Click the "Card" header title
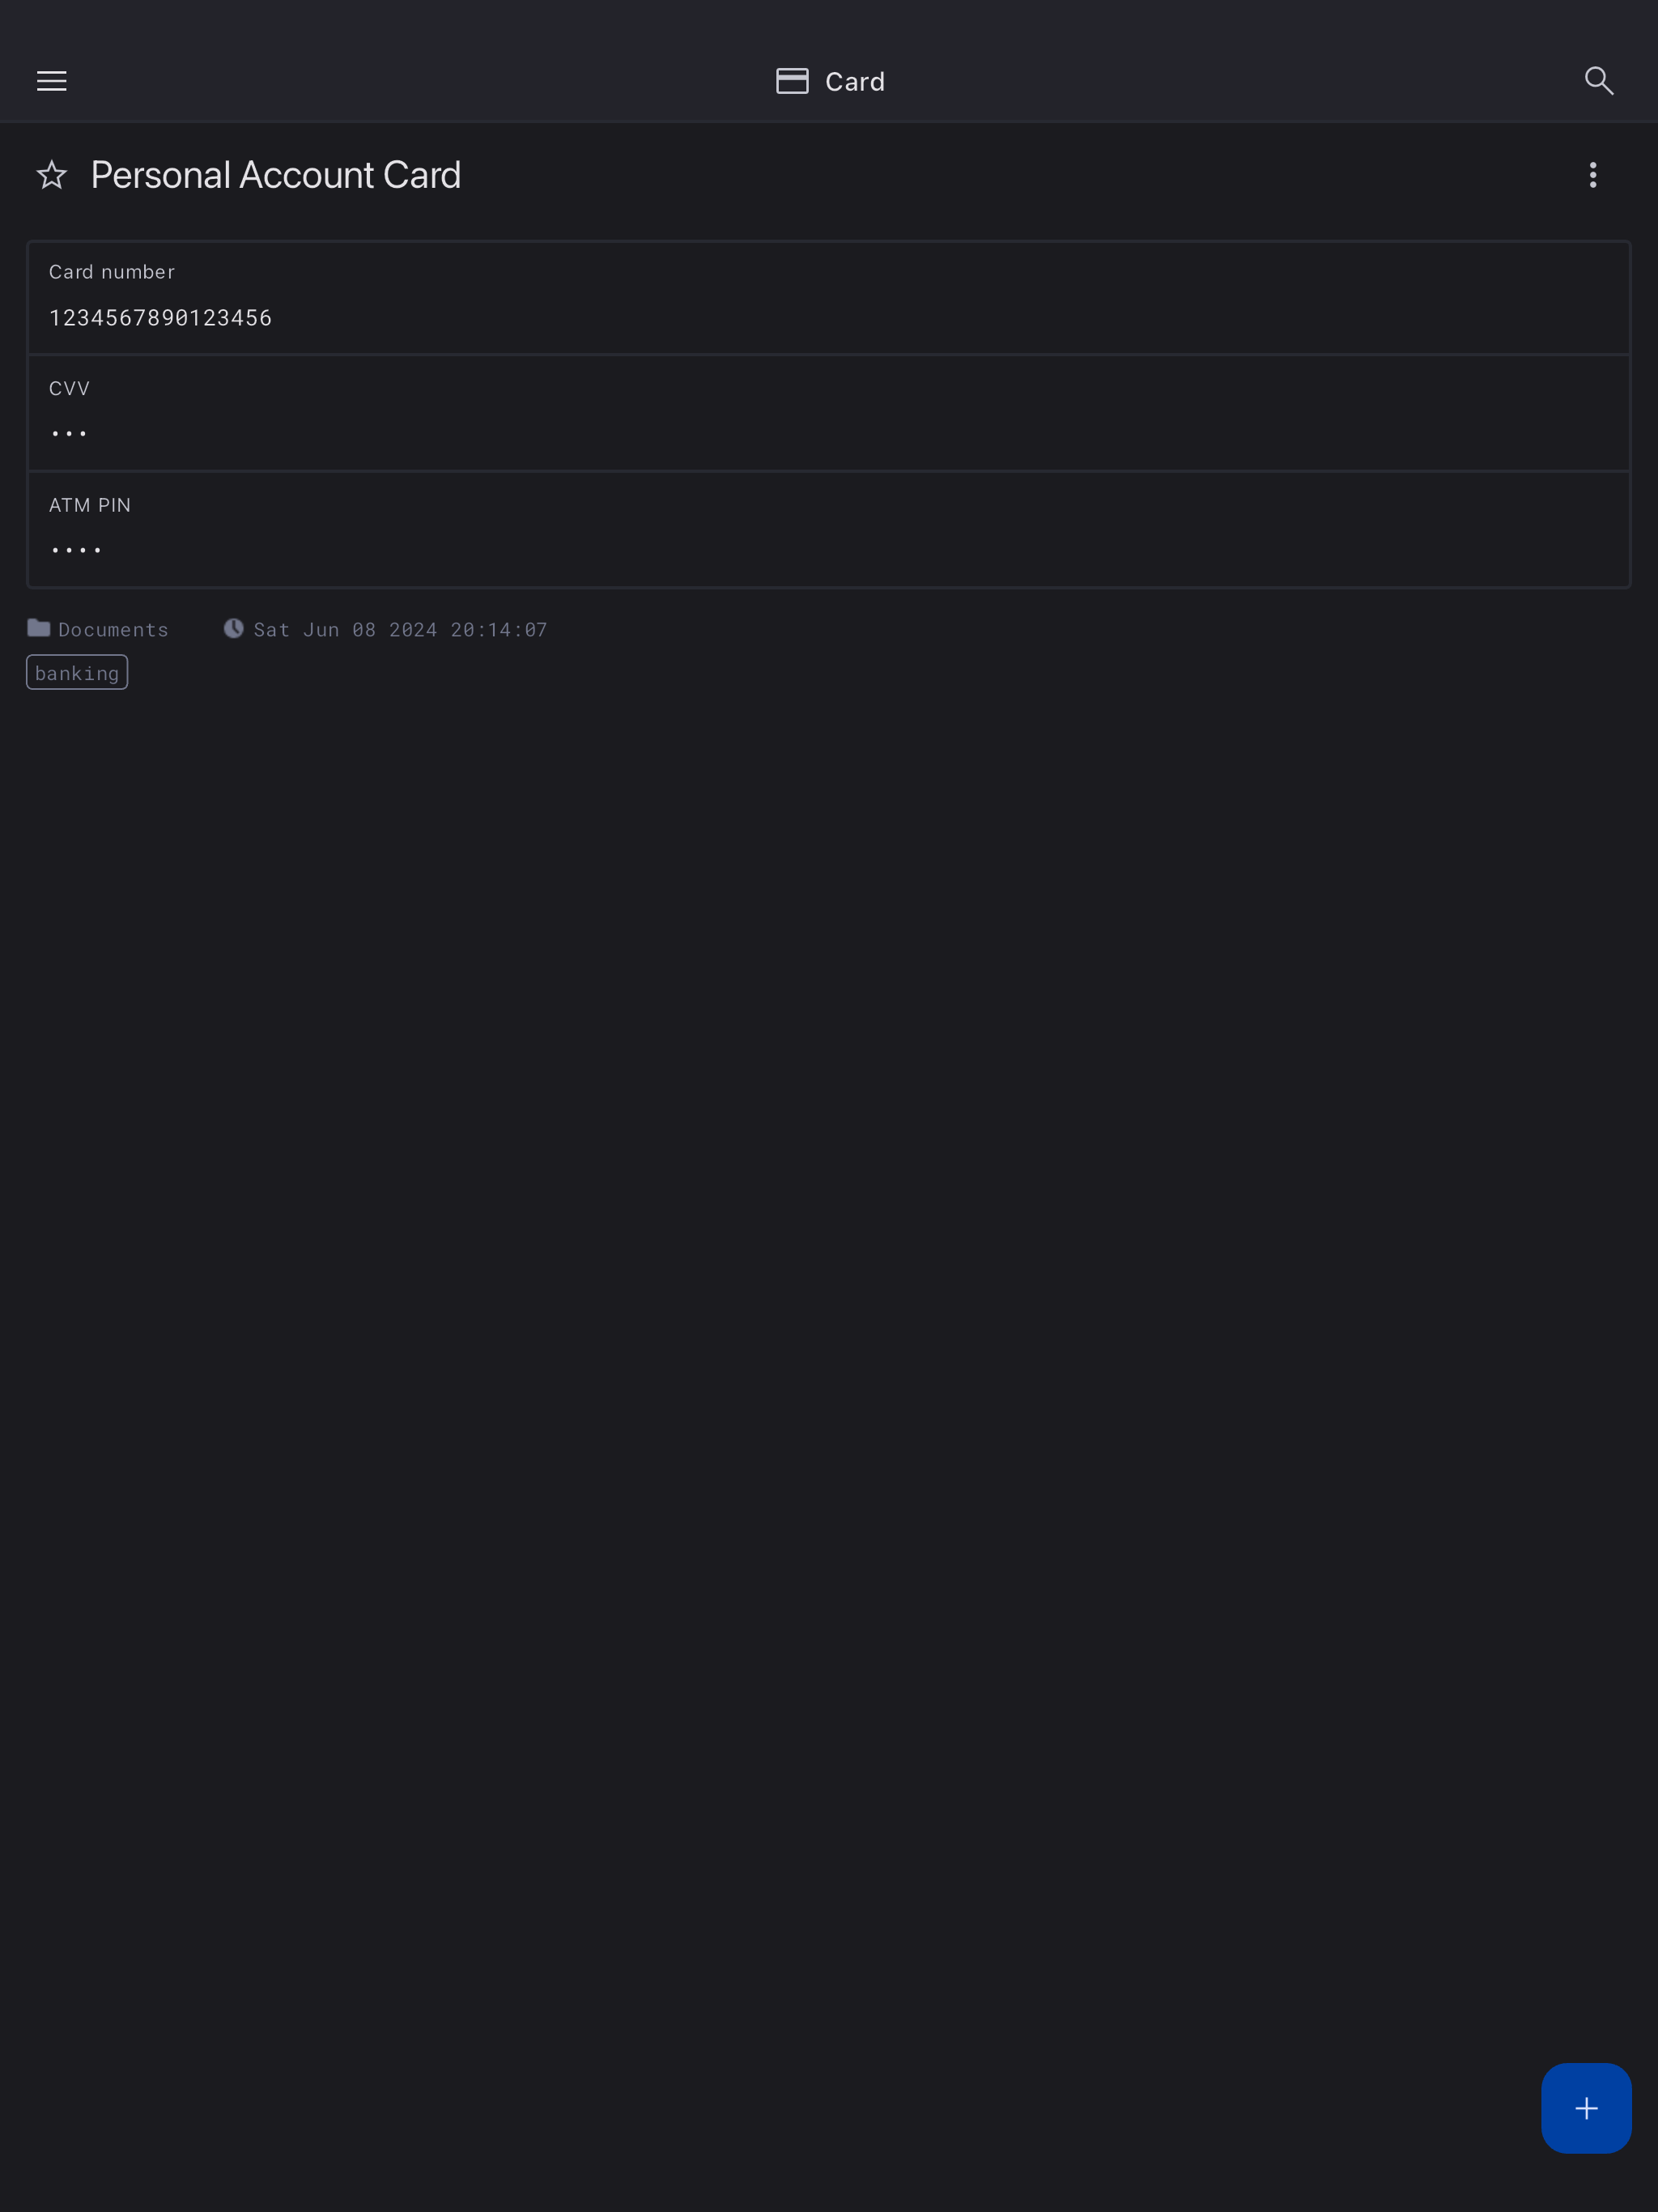Screen dimensions: 1658x2212 click(854, 82)
